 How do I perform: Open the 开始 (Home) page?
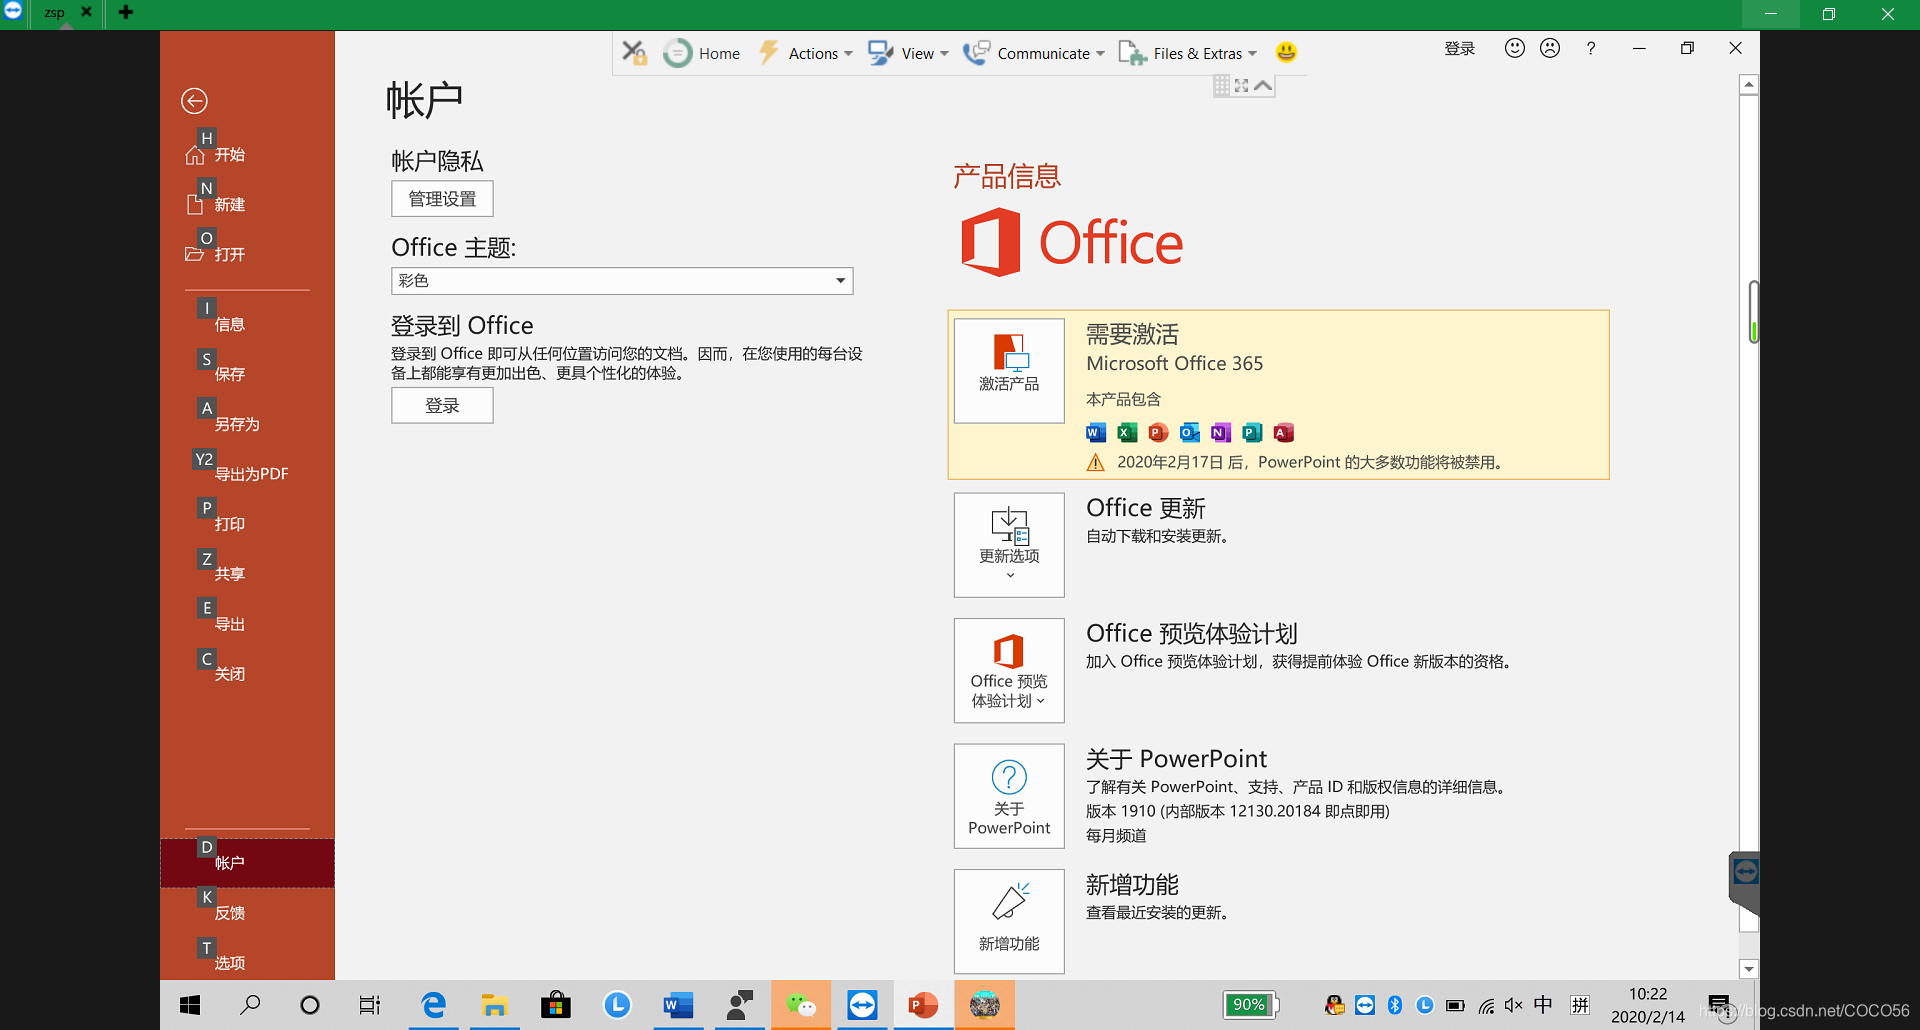pyautogui.click(x=229, y=154)
